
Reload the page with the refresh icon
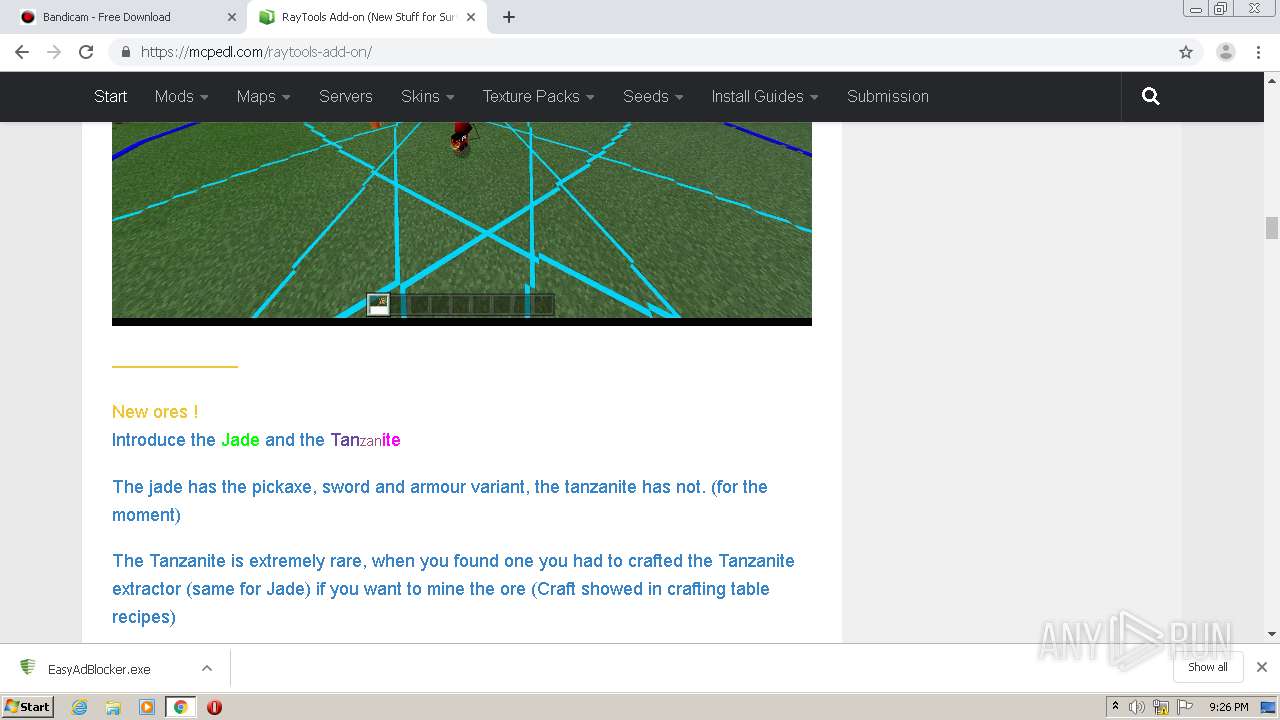tap(86, 52)
